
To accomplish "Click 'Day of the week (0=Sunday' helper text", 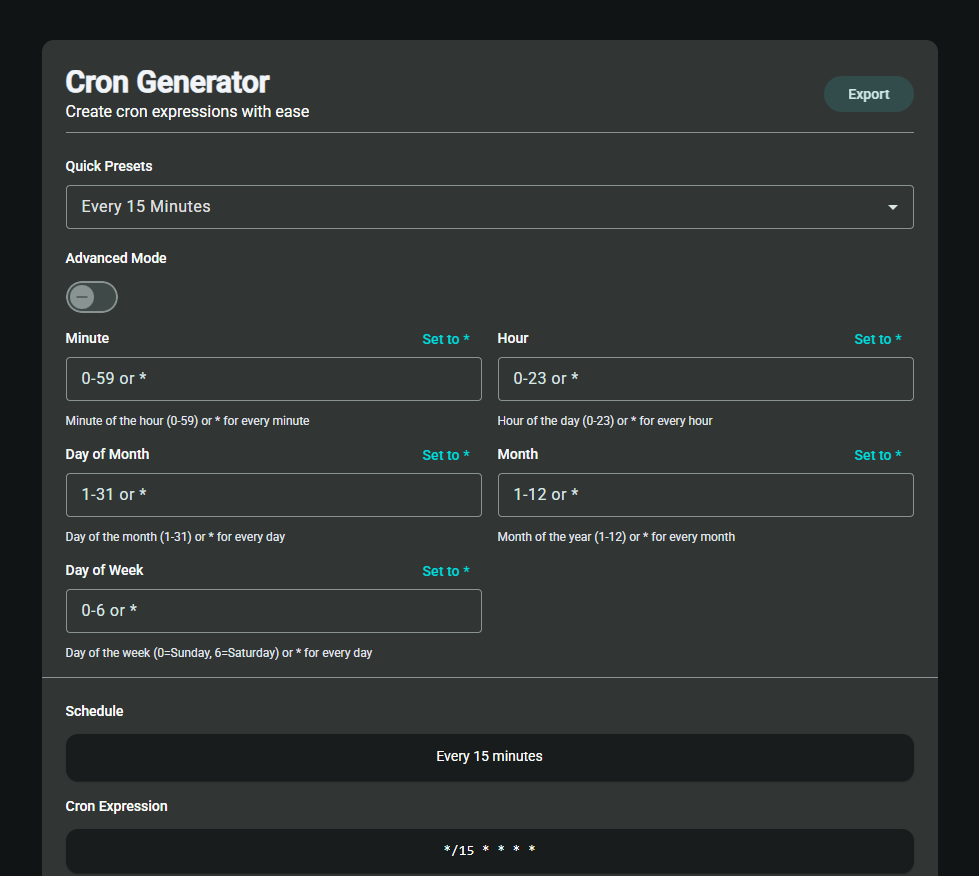I will [219, 653].
